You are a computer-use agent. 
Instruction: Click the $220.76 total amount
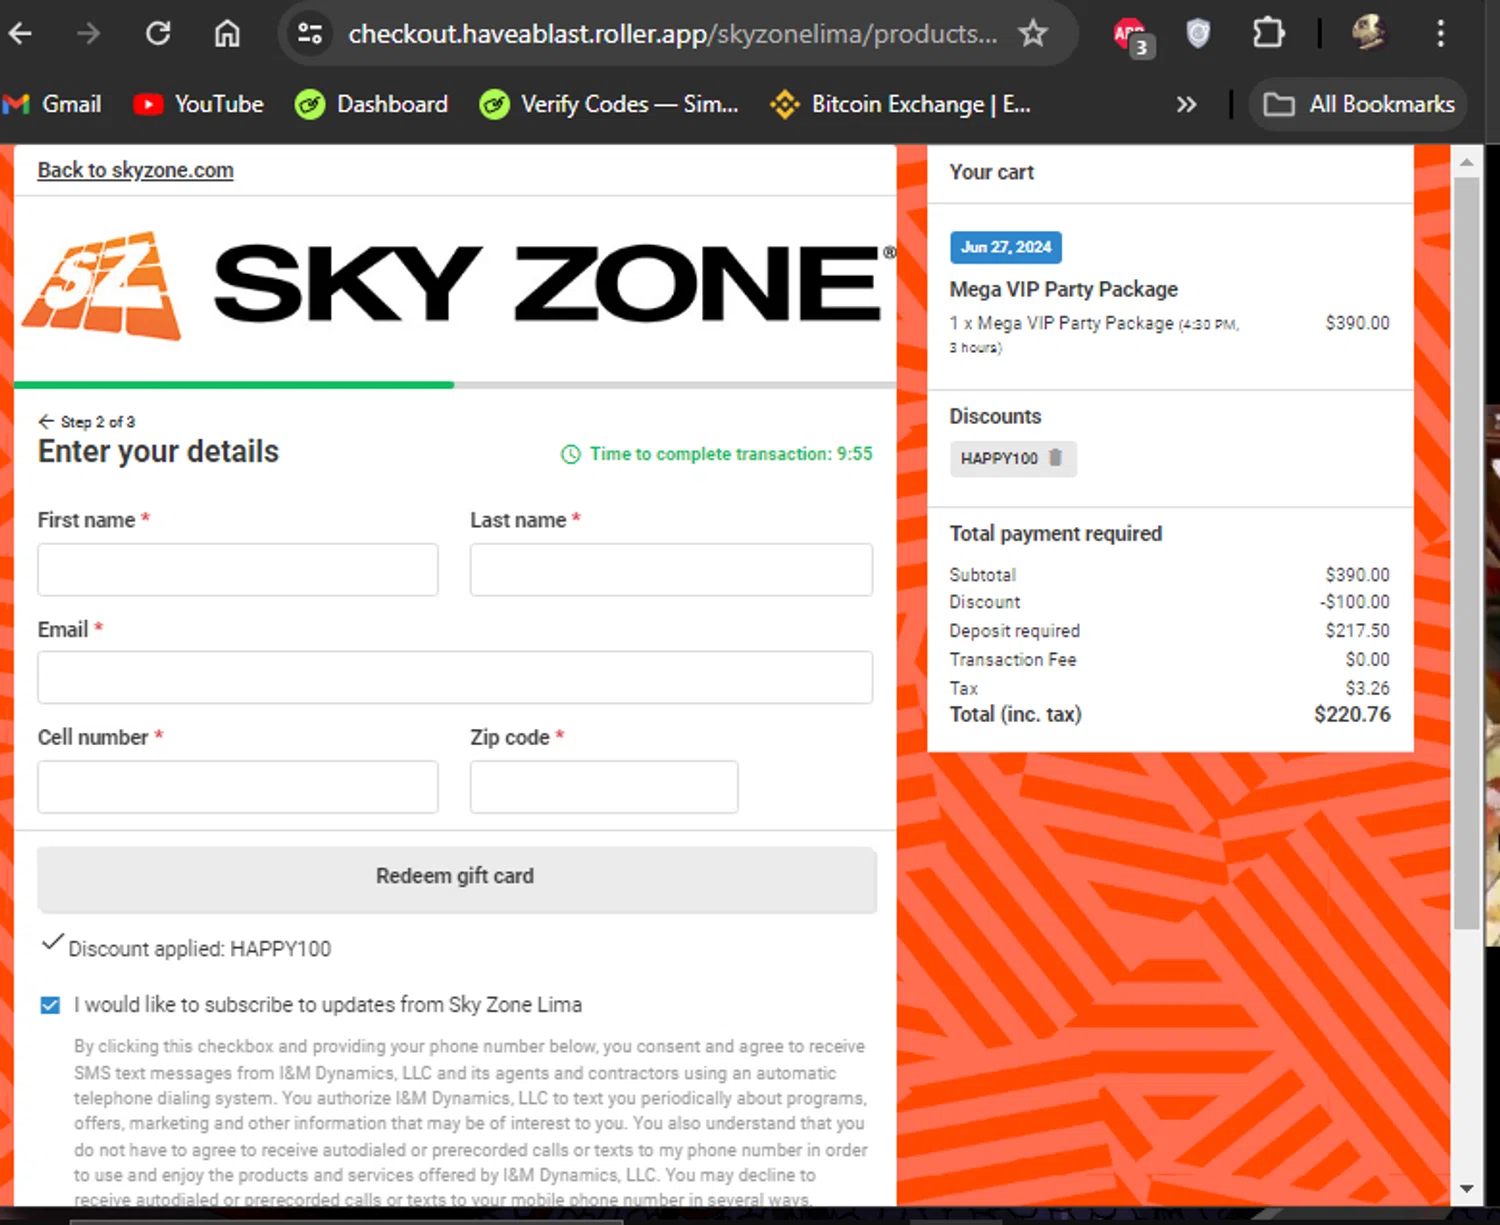click(1352, 714)
